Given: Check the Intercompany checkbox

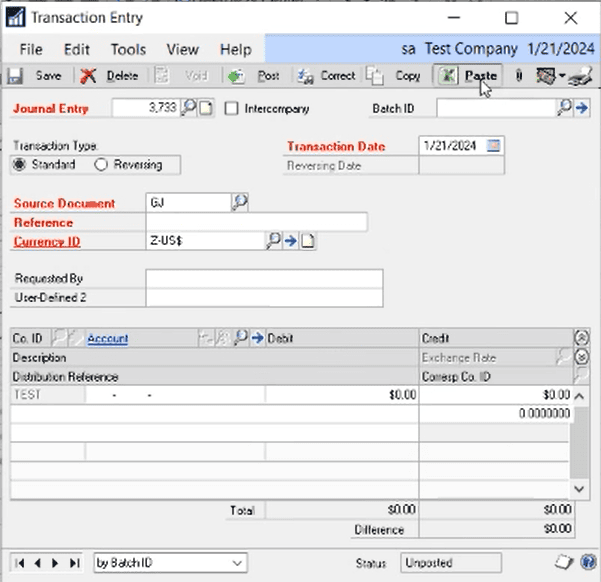Looking at the screenshot, I should [x=231, y=109].
